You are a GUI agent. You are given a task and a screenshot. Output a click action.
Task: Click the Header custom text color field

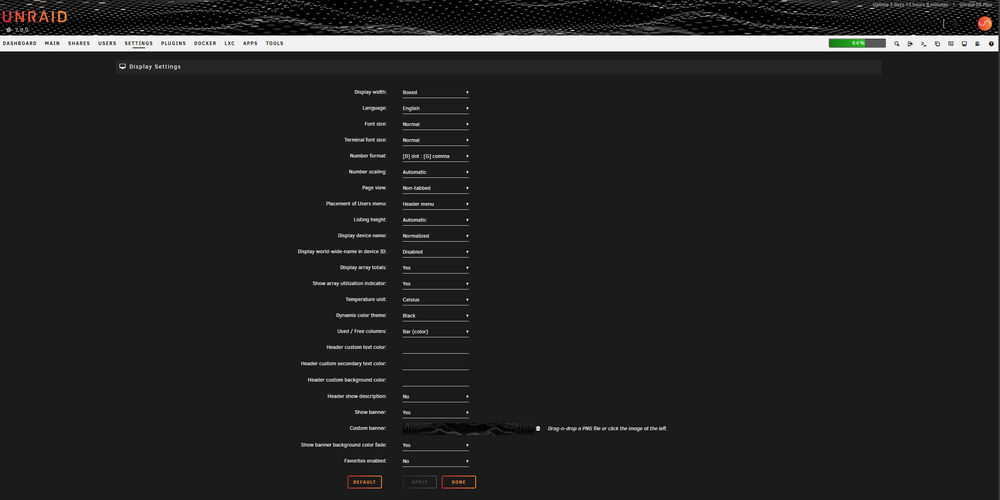pyautogui.click(x=436, y=348)
